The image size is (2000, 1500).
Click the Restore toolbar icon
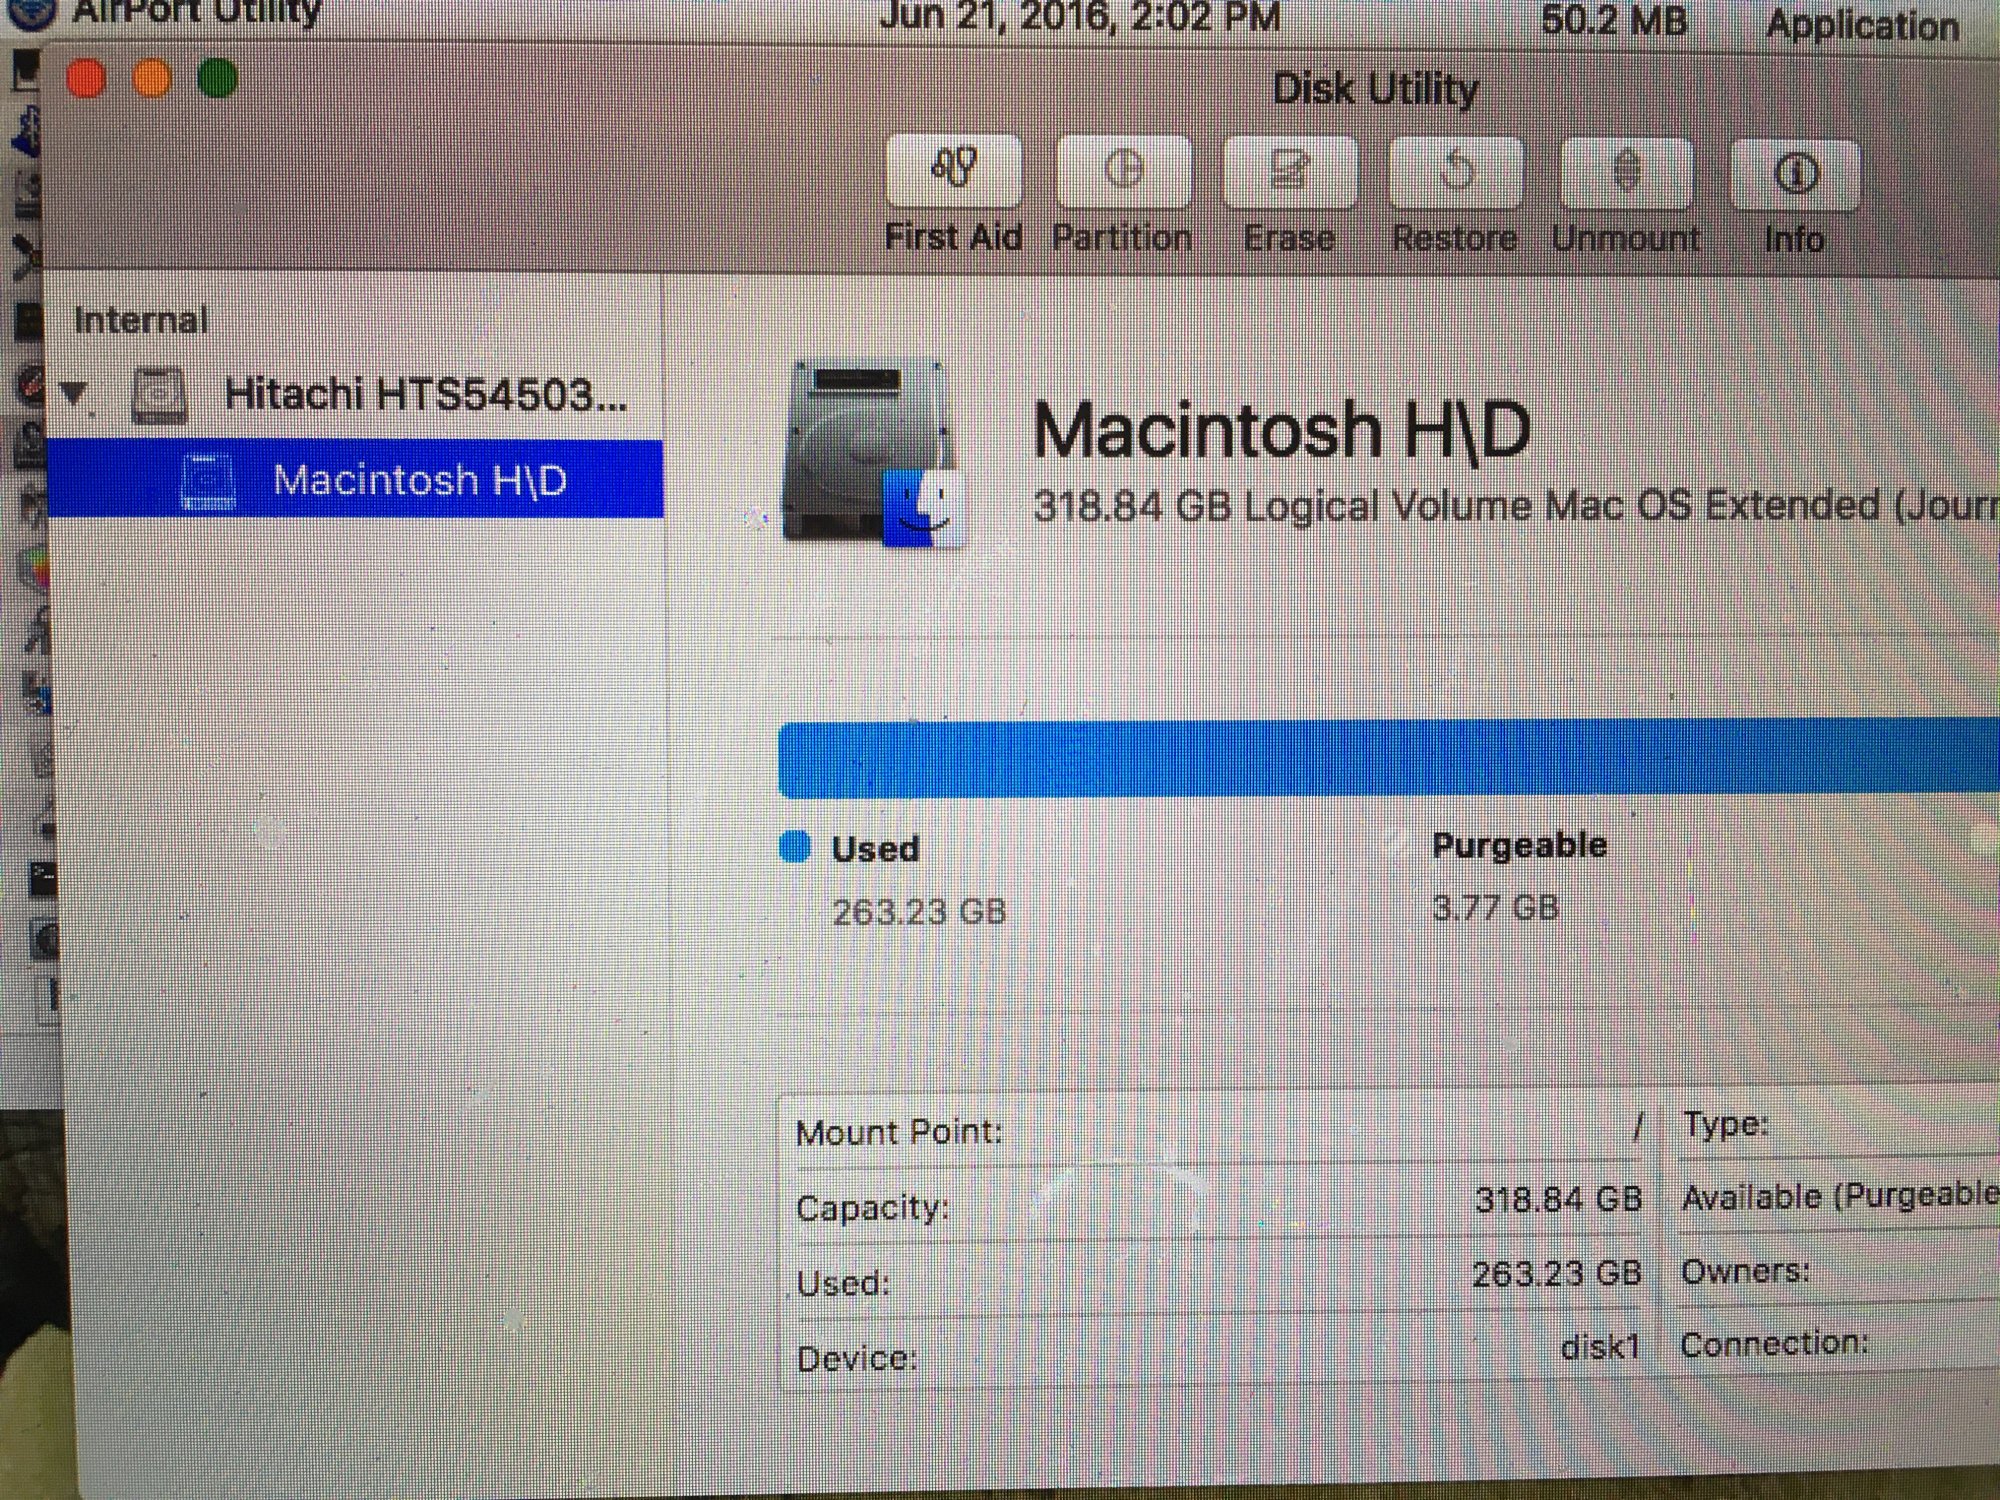[x=1456, y=172]
